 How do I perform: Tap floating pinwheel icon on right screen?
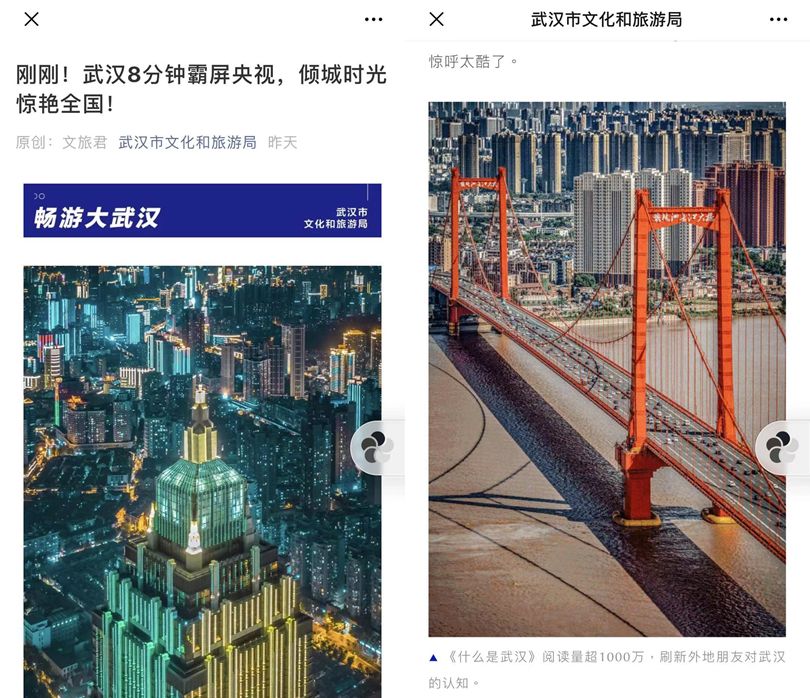pos(782,448)
